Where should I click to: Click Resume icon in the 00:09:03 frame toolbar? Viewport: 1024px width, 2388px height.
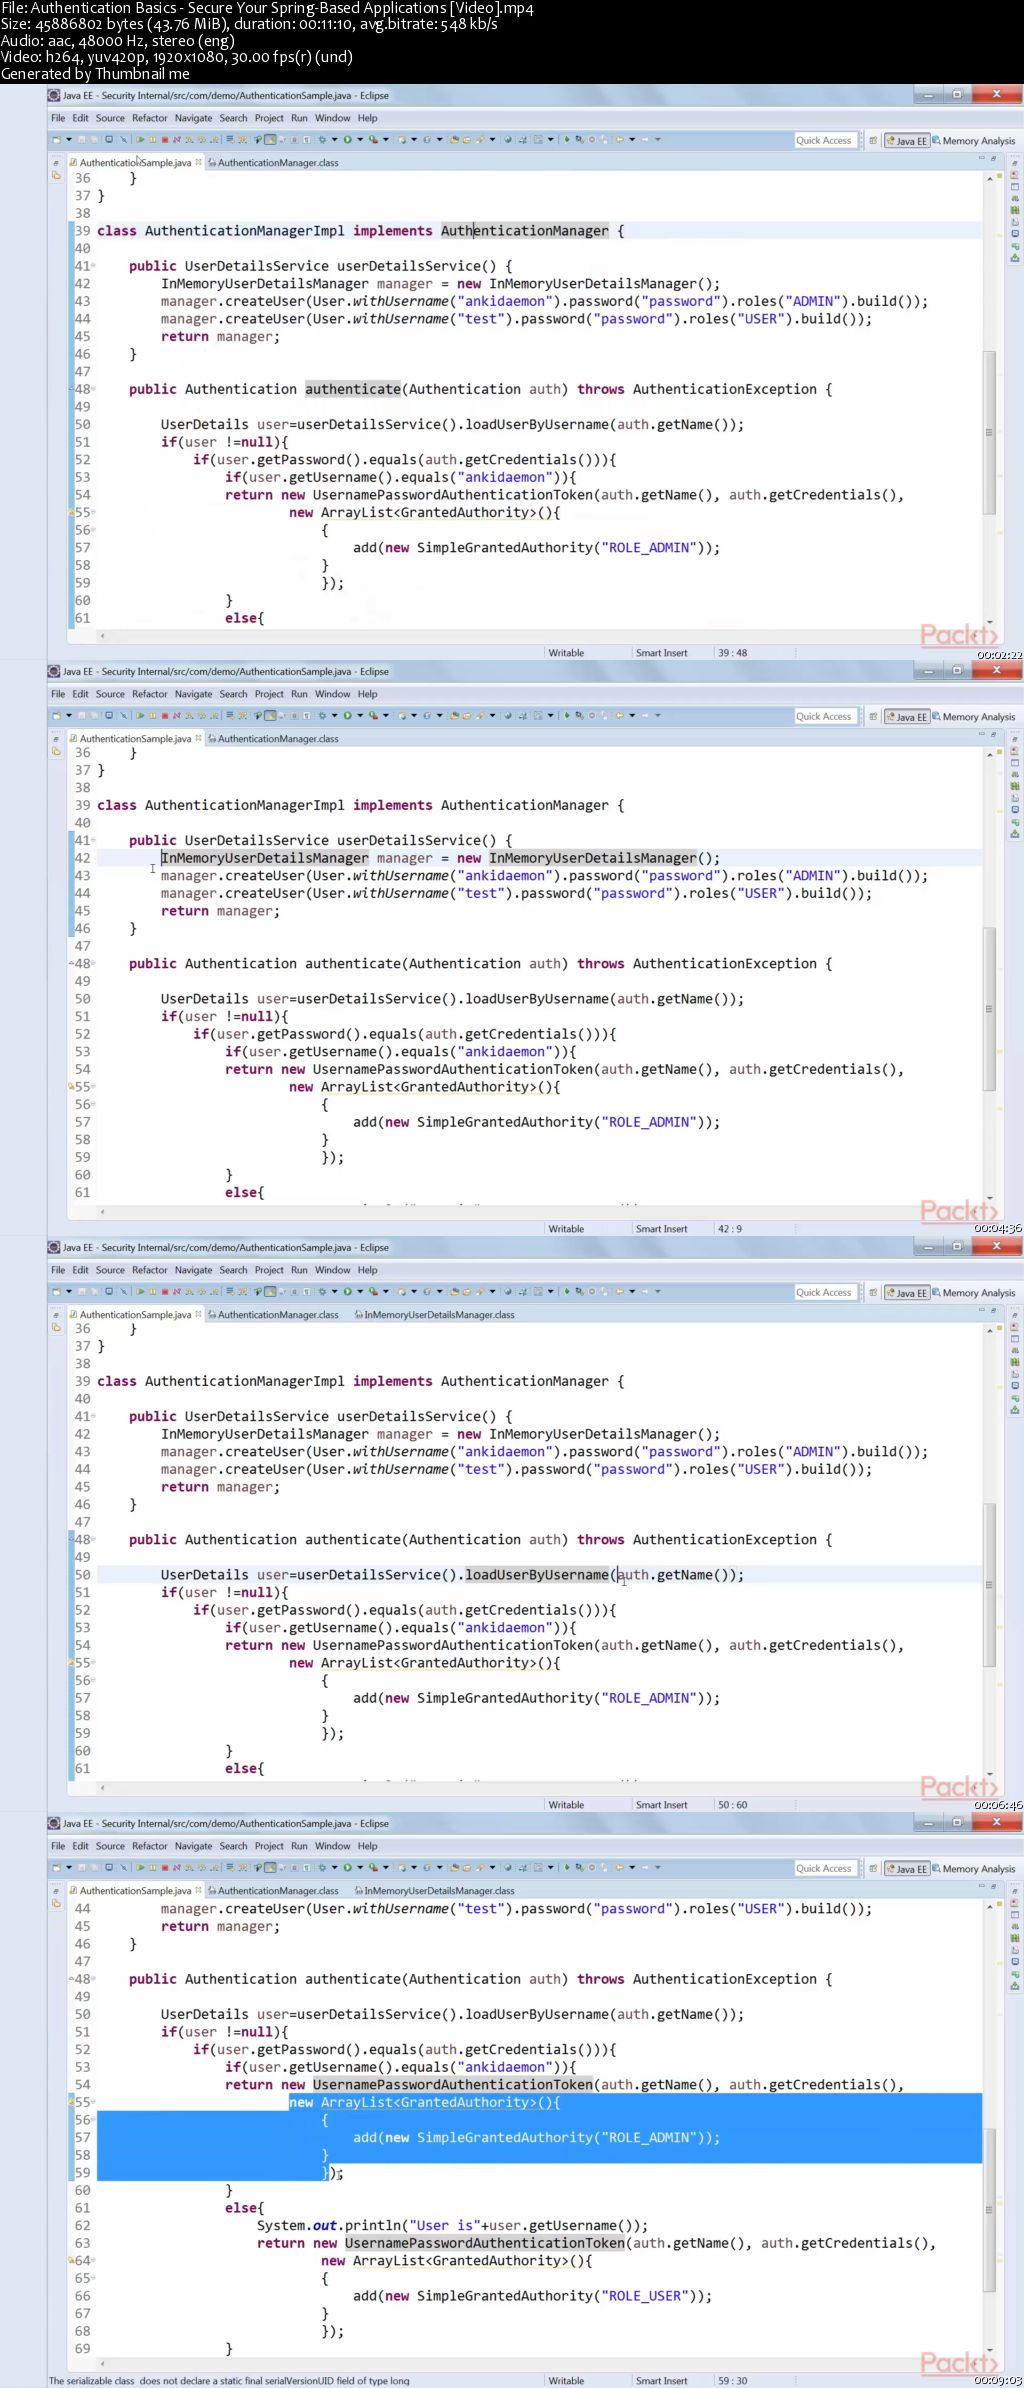tap(140, 1868)
